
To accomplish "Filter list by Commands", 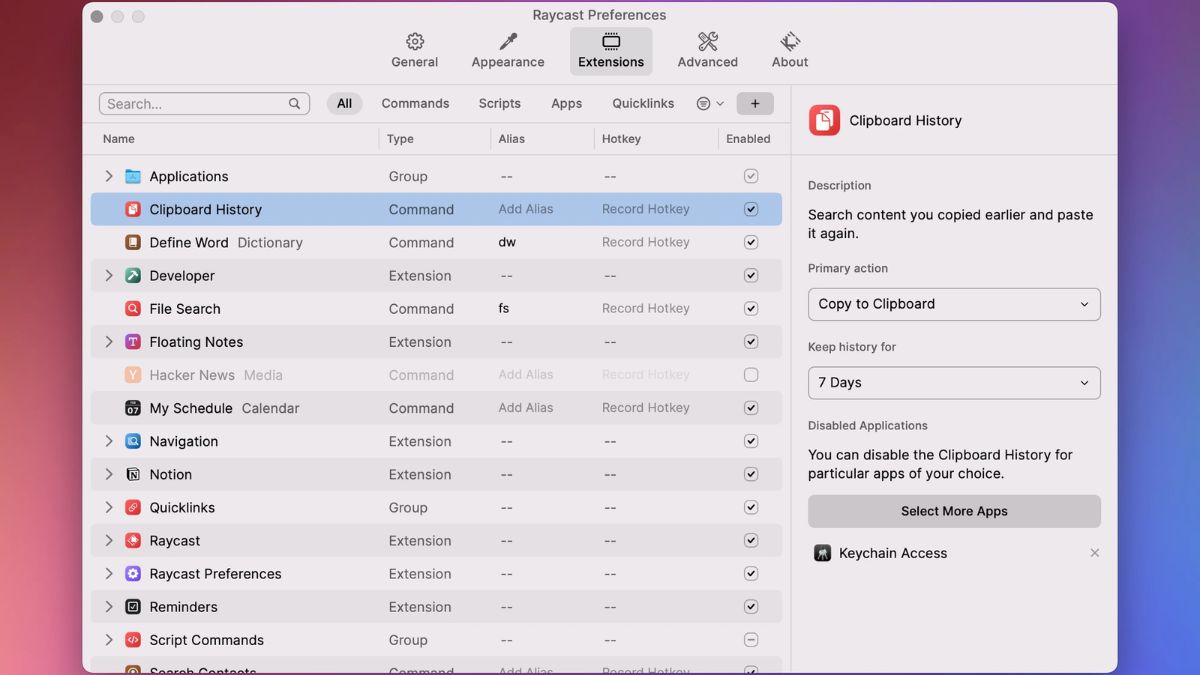I will click(x=415, y=103).
